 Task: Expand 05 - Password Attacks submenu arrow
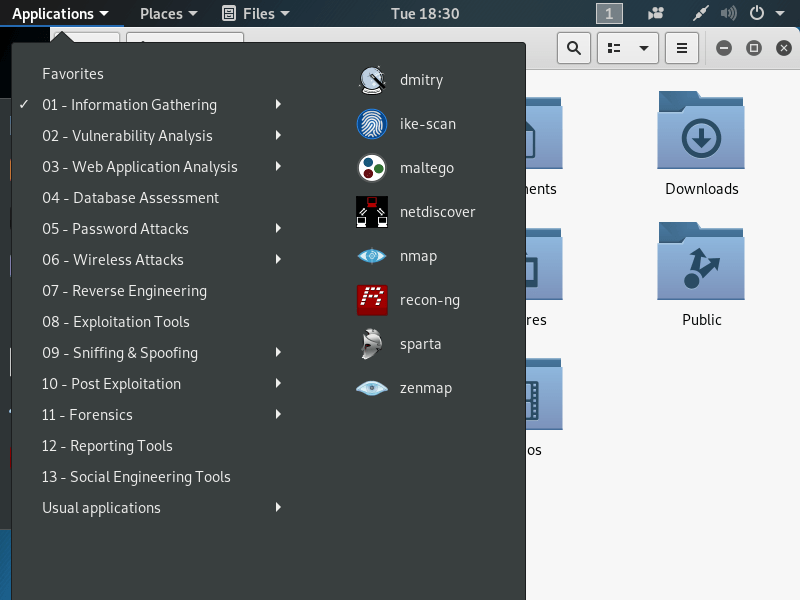[278, 228]
